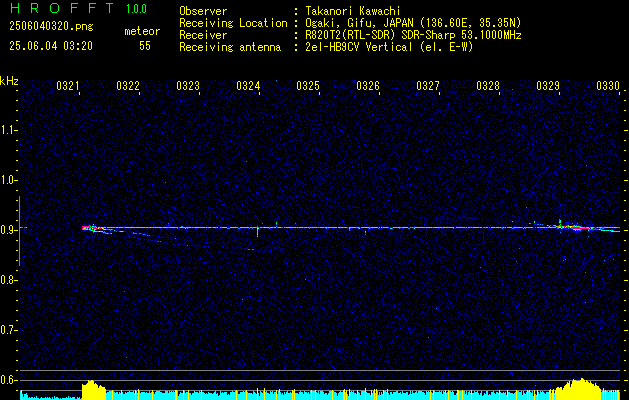This screenshot has height=400, width=629.
Task: Click the 0.7 kHz axis label
Action: tap(8, 330)
